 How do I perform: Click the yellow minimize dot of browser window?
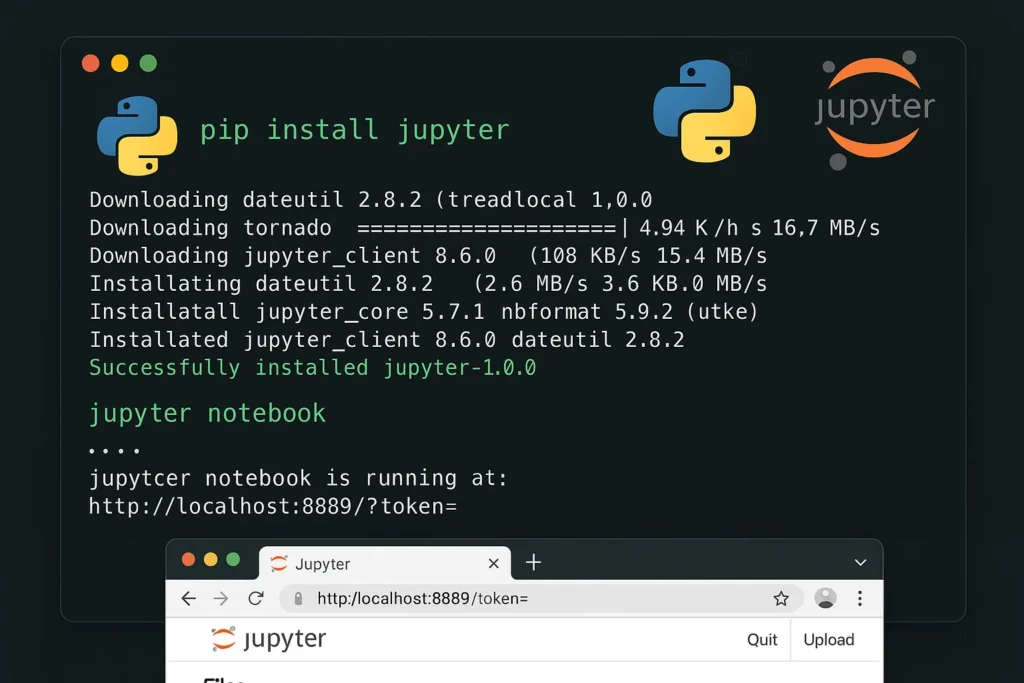click(x=210, y=560)
